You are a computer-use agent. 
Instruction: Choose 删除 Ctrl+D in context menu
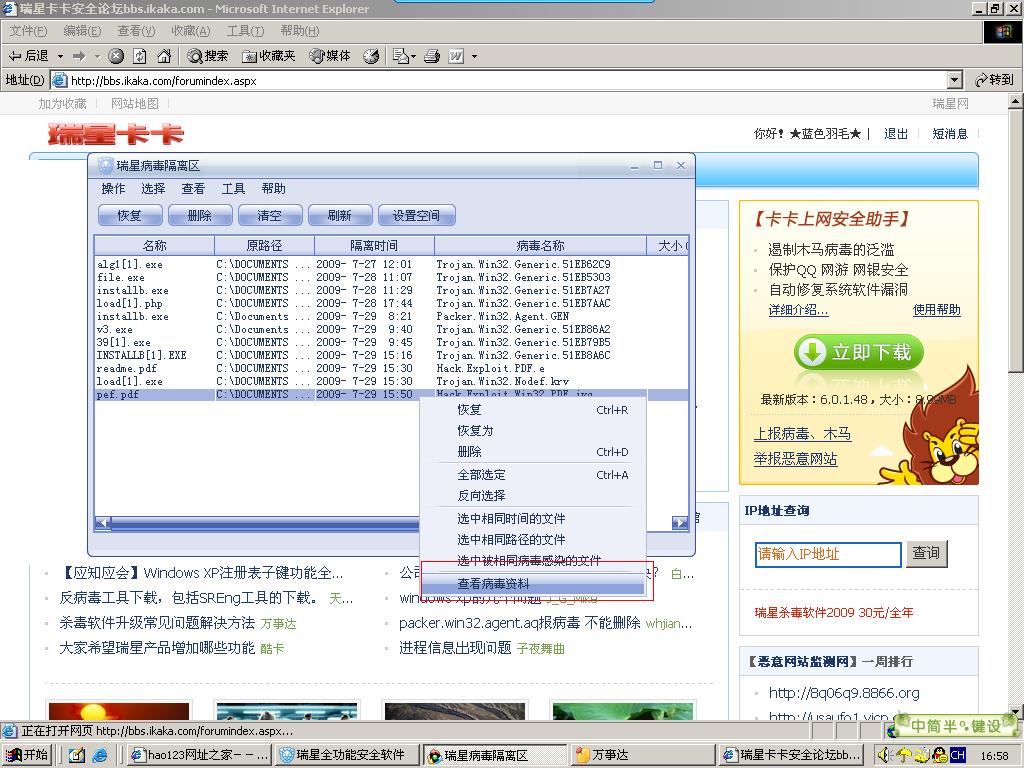(534, 452)
